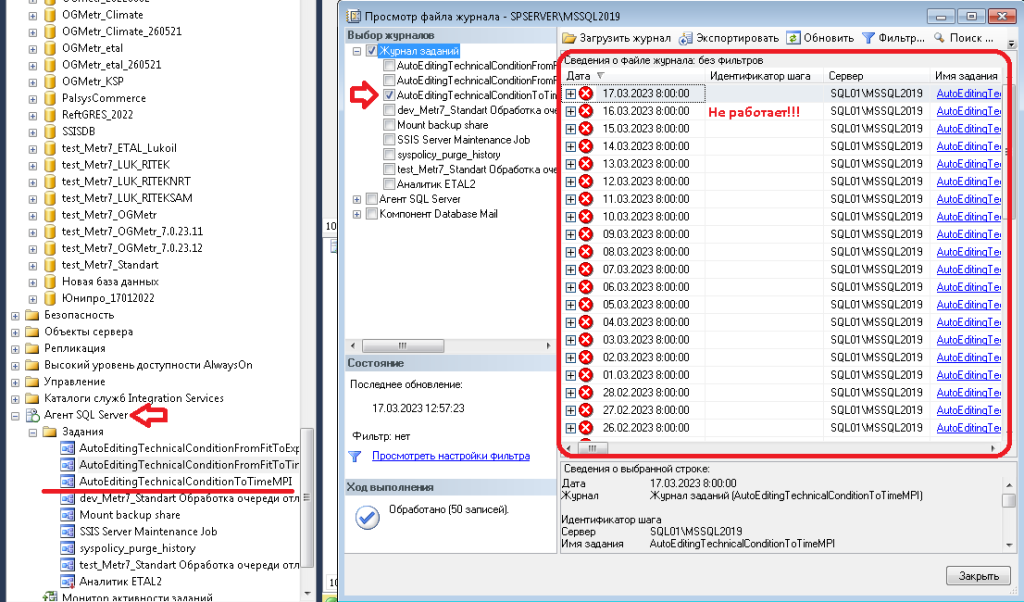The image size is (1024, 602).
Task: Click the Object Explorer vertical scrollbar
Action: (x=306, y=496)
